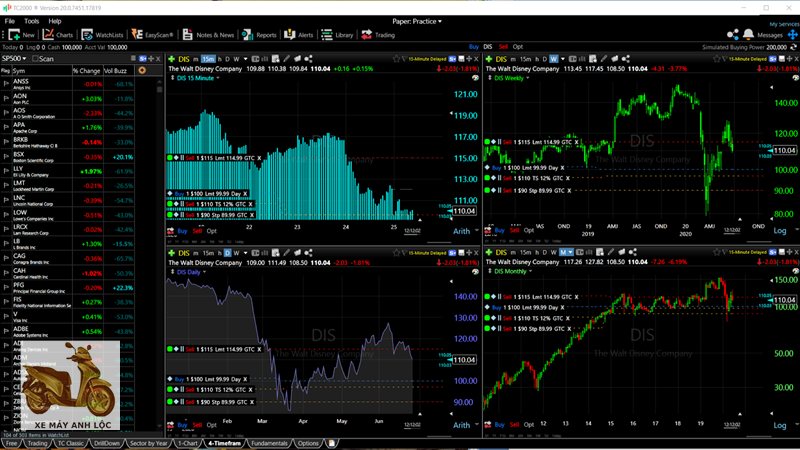
Task: Click favorite star in 15-minute chart header
Action: coord(396,59)
